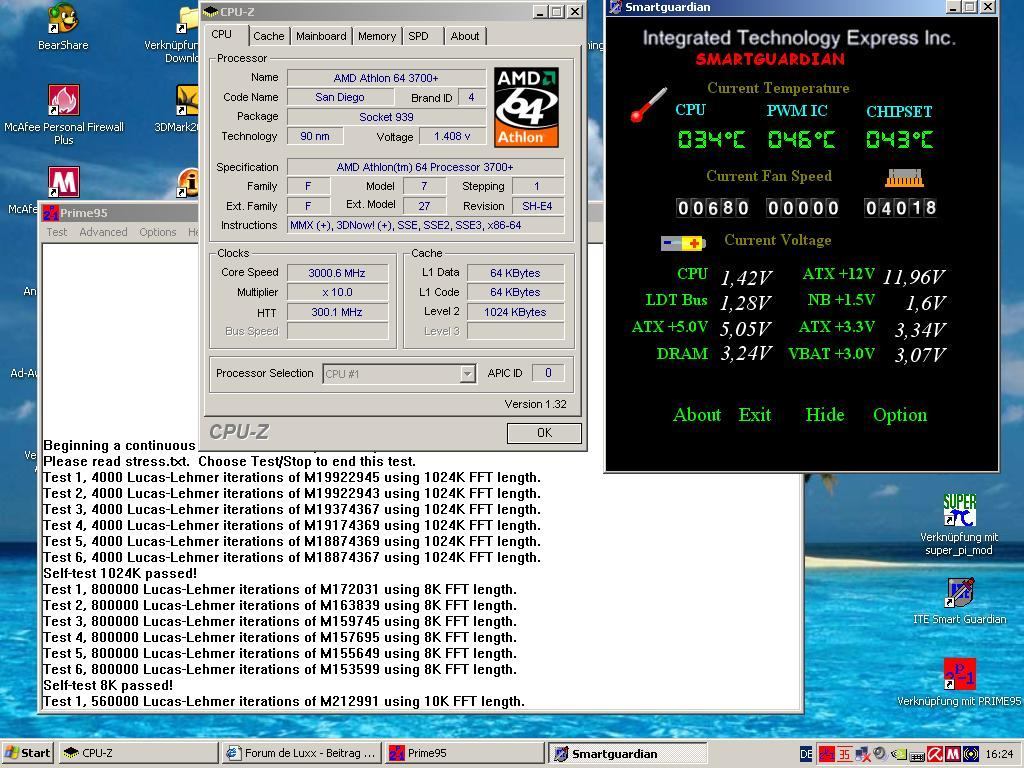The image size is (1024, 768).
Task: Click the Multiplier x 10.0 field
Action: pos(337,292)
